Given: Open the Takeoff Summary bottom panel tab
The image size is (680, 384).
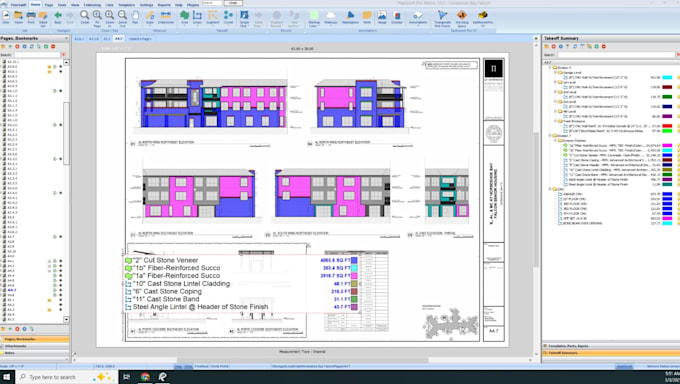Looking at the screenshot, I should tap(611, 353).
